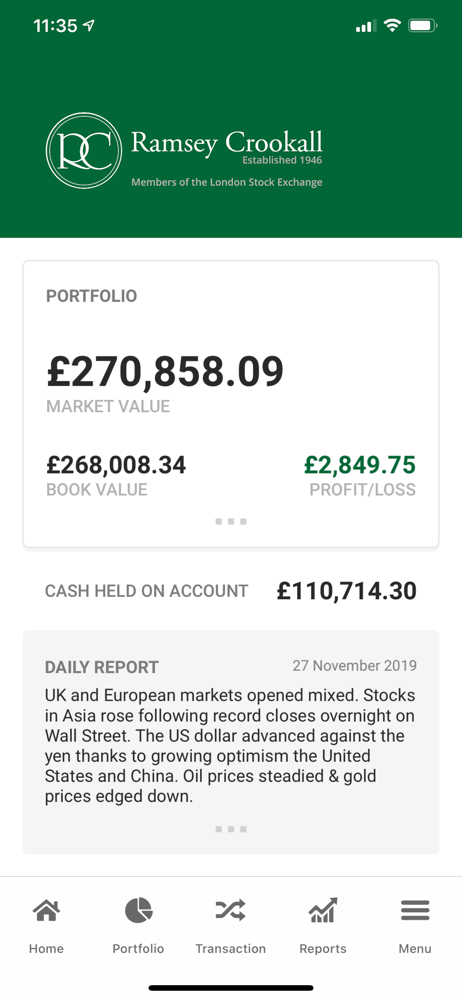
Task: Tap the £2,849.75 profit/loss figure
Action: pos(360,465)
